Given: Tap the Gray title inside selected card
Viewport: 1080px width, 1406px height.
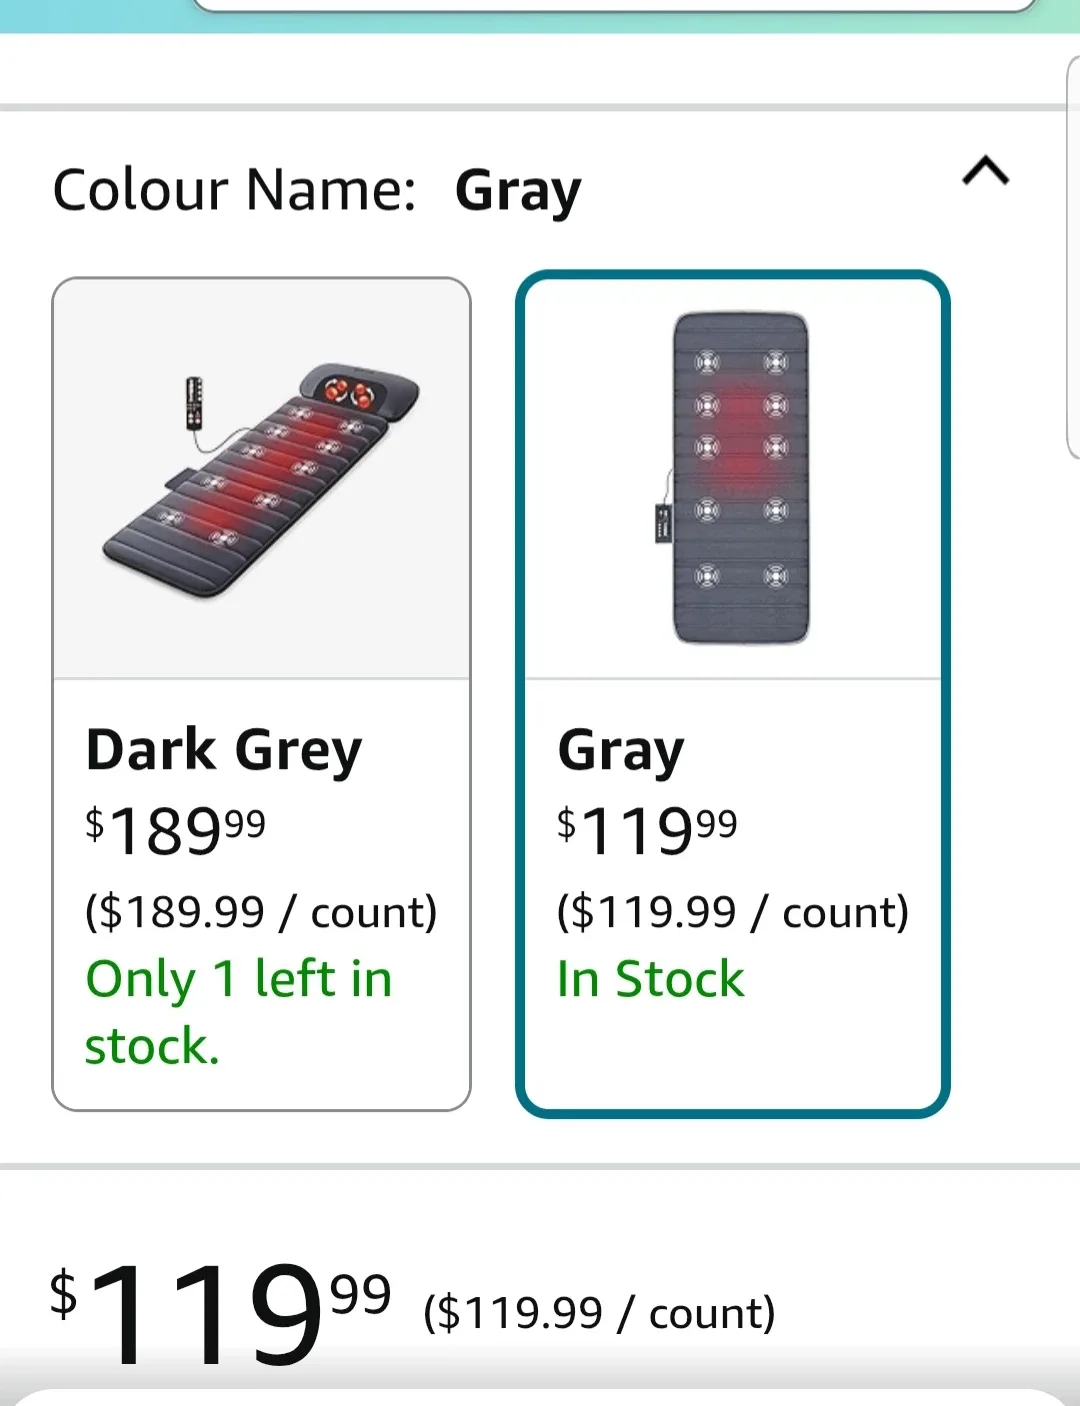Looking at the screenshot, I should (621, 750).
